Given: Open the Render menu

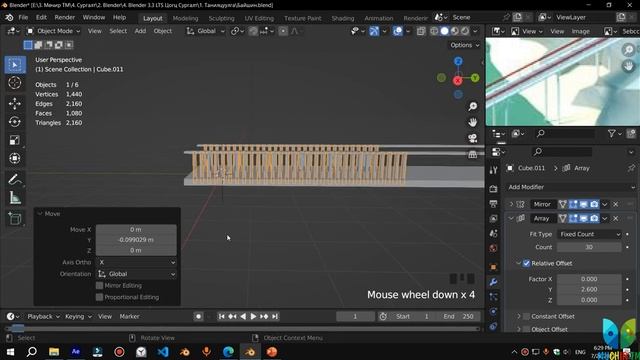Looking at the screenshot, I should 64,18.
